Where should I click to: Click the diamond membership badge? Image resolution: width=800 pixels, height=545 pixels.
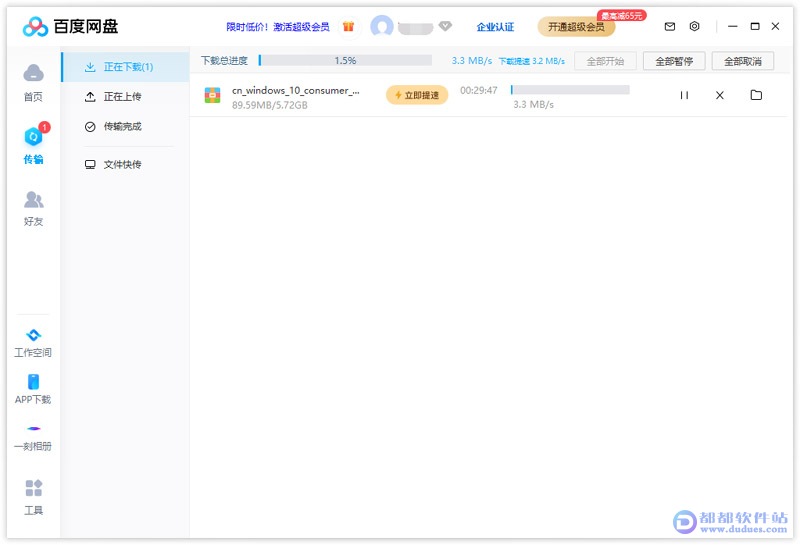445,26
